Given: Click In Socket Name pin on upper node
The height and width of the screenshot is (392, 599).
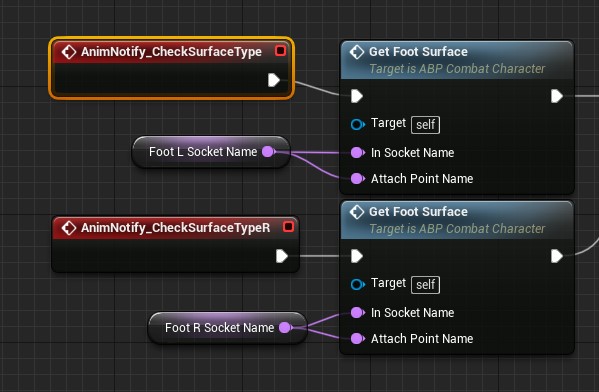Looking at the screenshot, I should (358, 152).
